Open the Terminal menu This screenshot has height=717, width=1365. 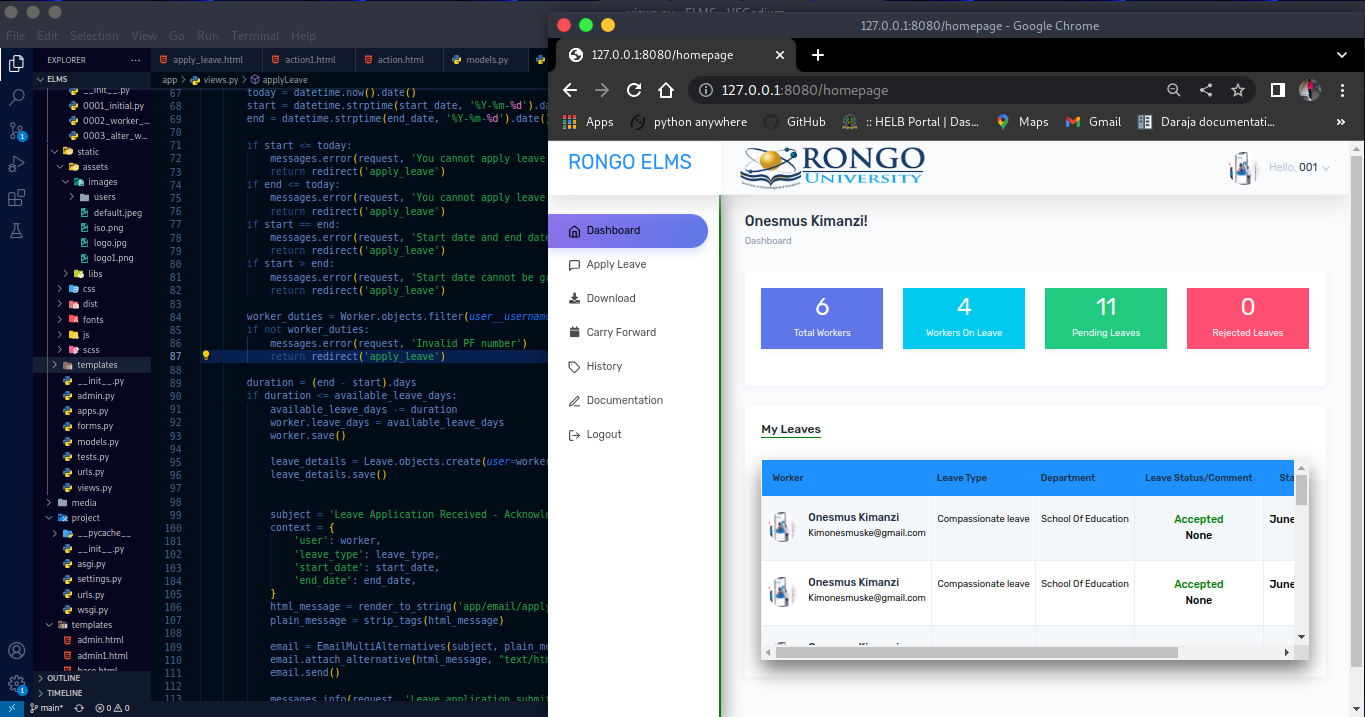tap(255, 36)
